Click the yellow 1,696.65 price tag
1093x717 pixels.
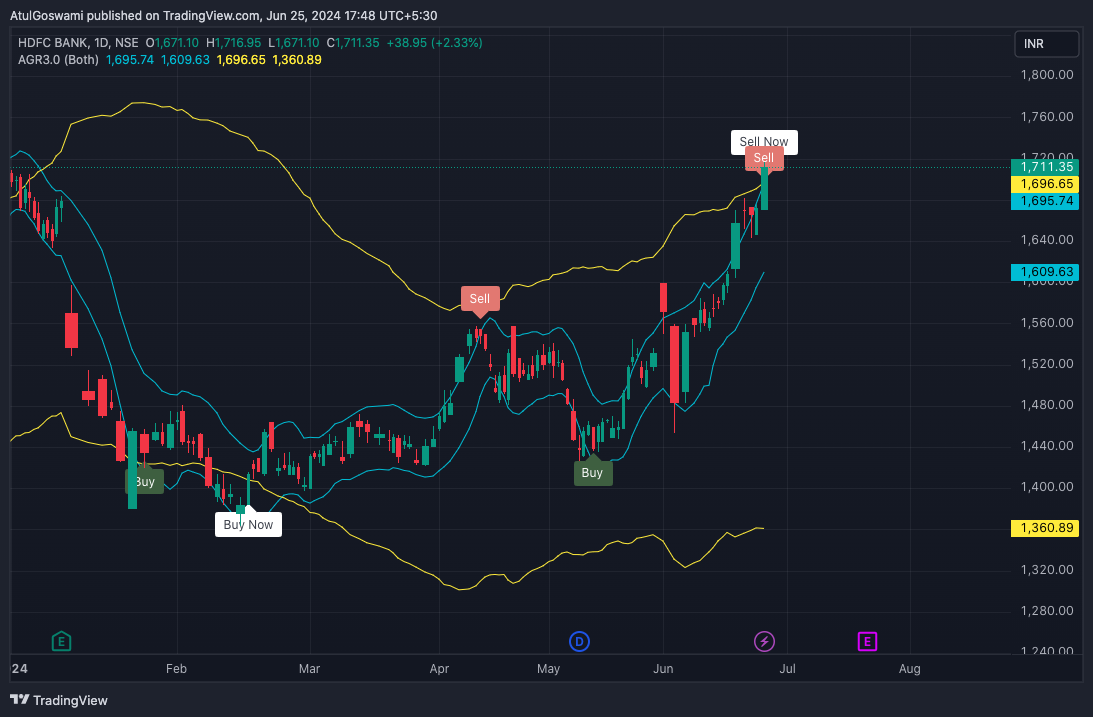[x=1046, y=184]
